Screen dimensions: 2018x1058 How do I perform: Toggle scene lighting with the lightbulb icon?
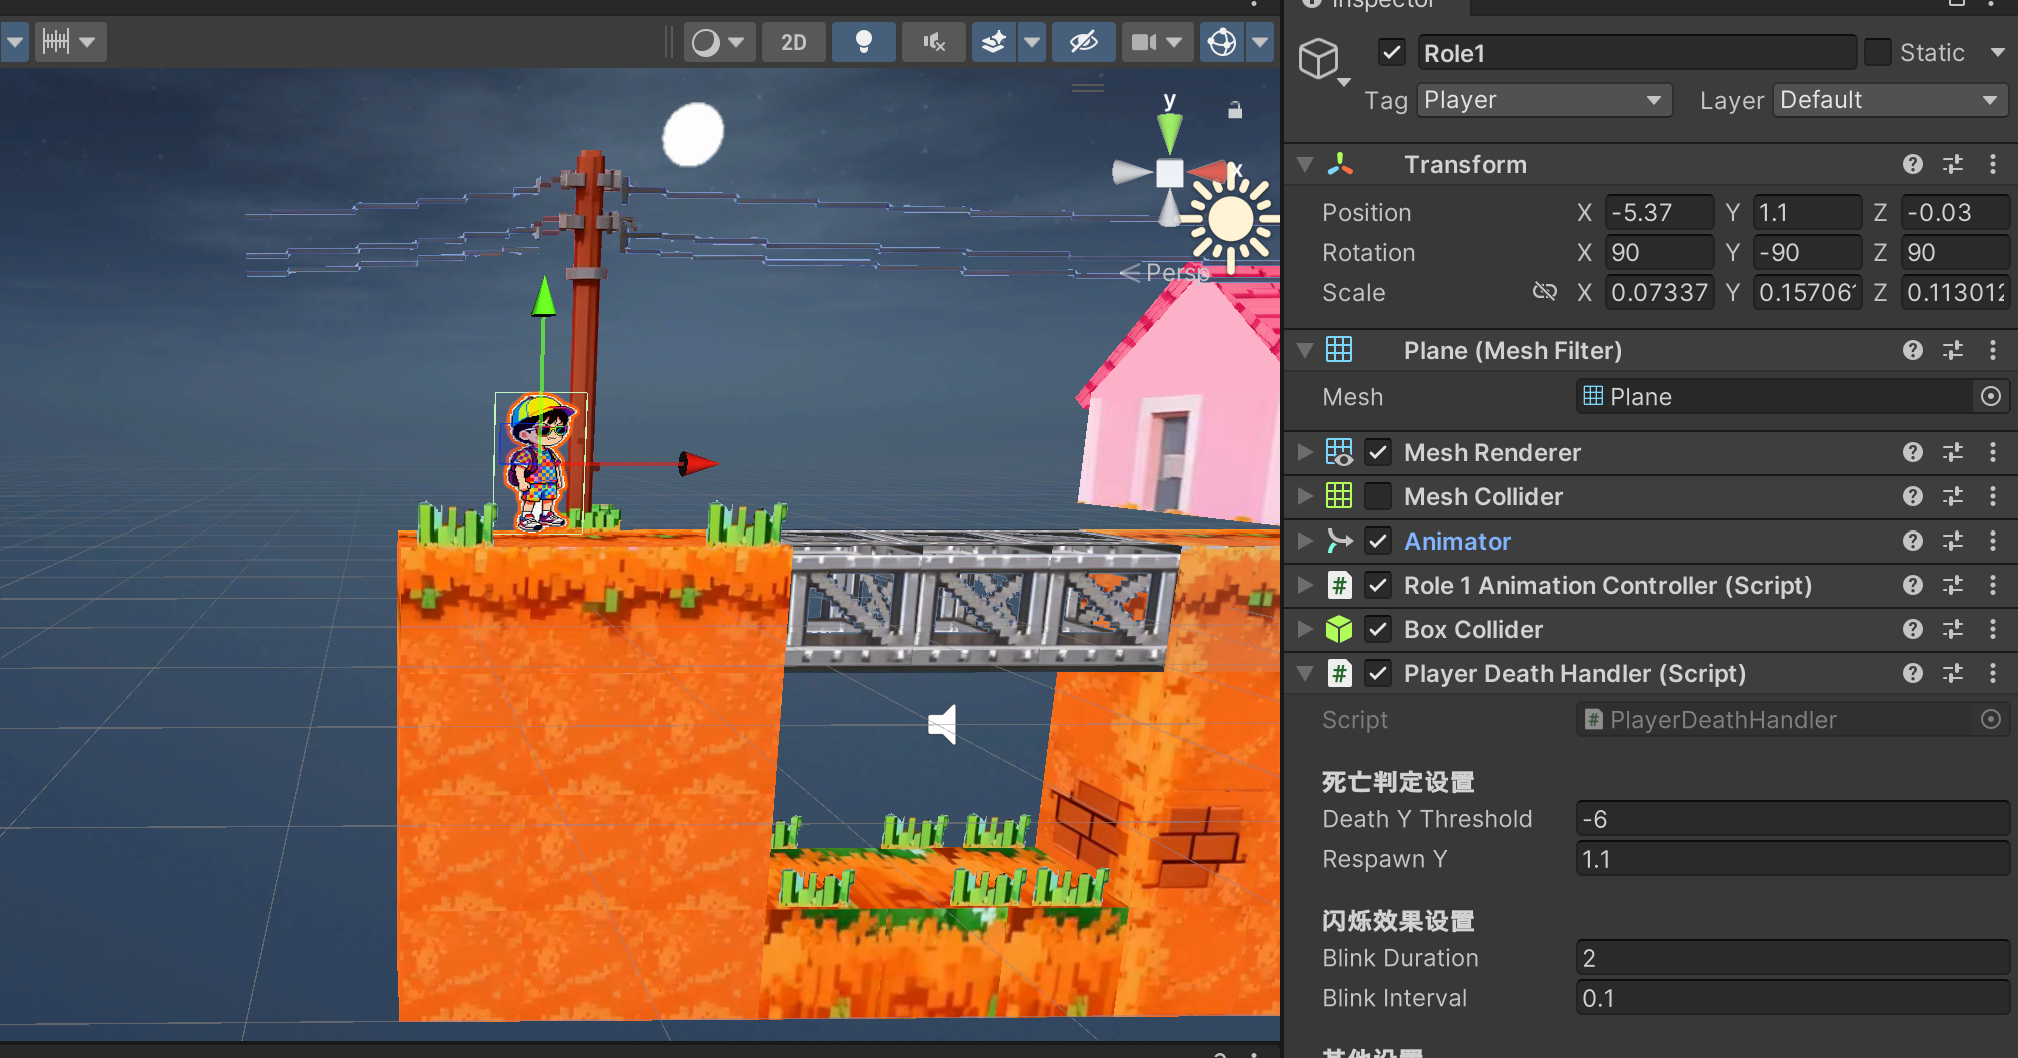point(864,42)
